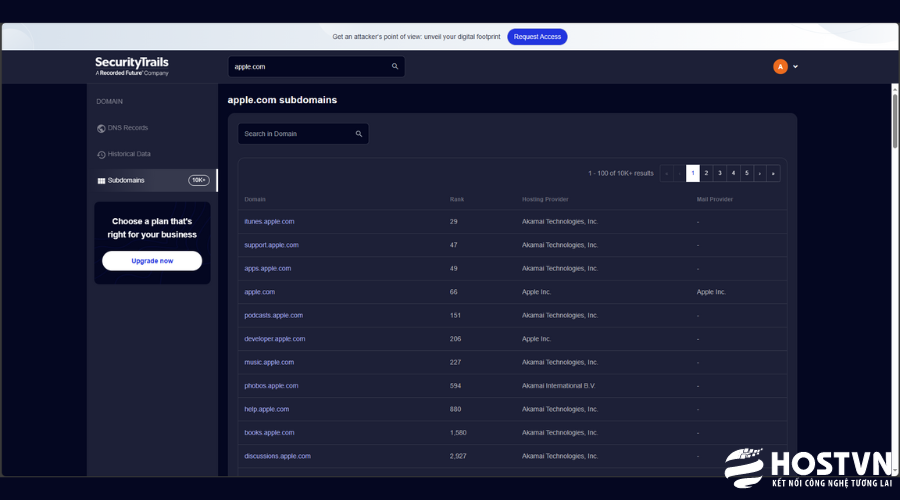Open phobos.apple.com link
This screenshot has height=500, width=900.
pos(271,386)
